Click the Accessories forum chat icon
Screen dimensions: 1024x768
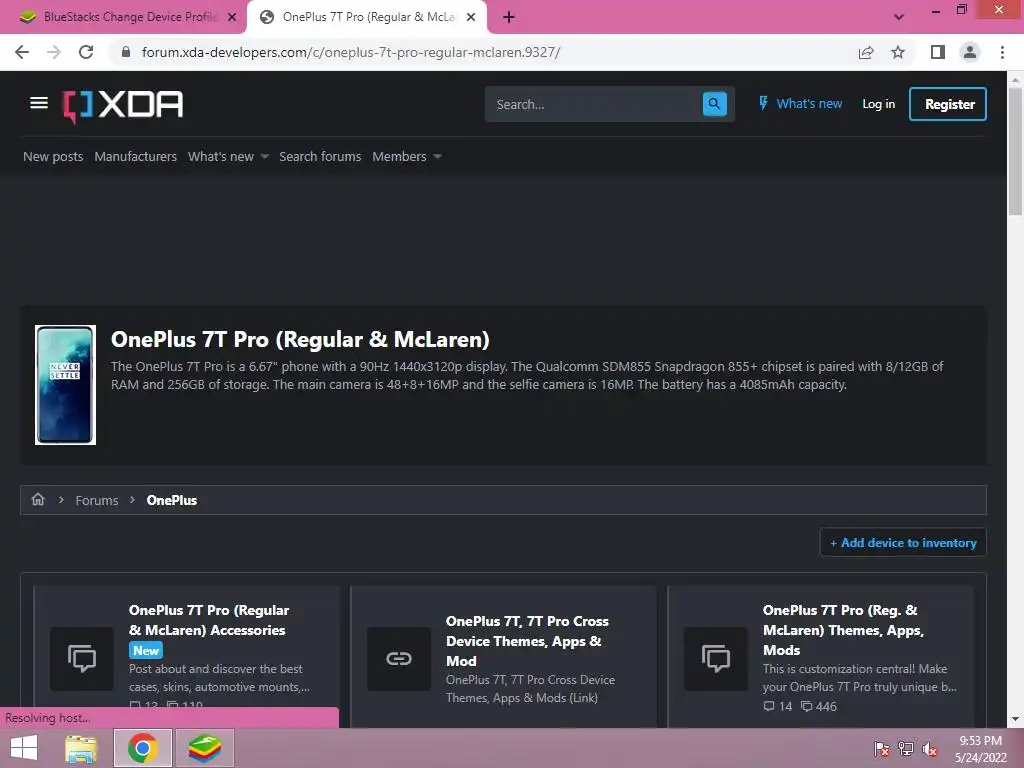point(82,658)
